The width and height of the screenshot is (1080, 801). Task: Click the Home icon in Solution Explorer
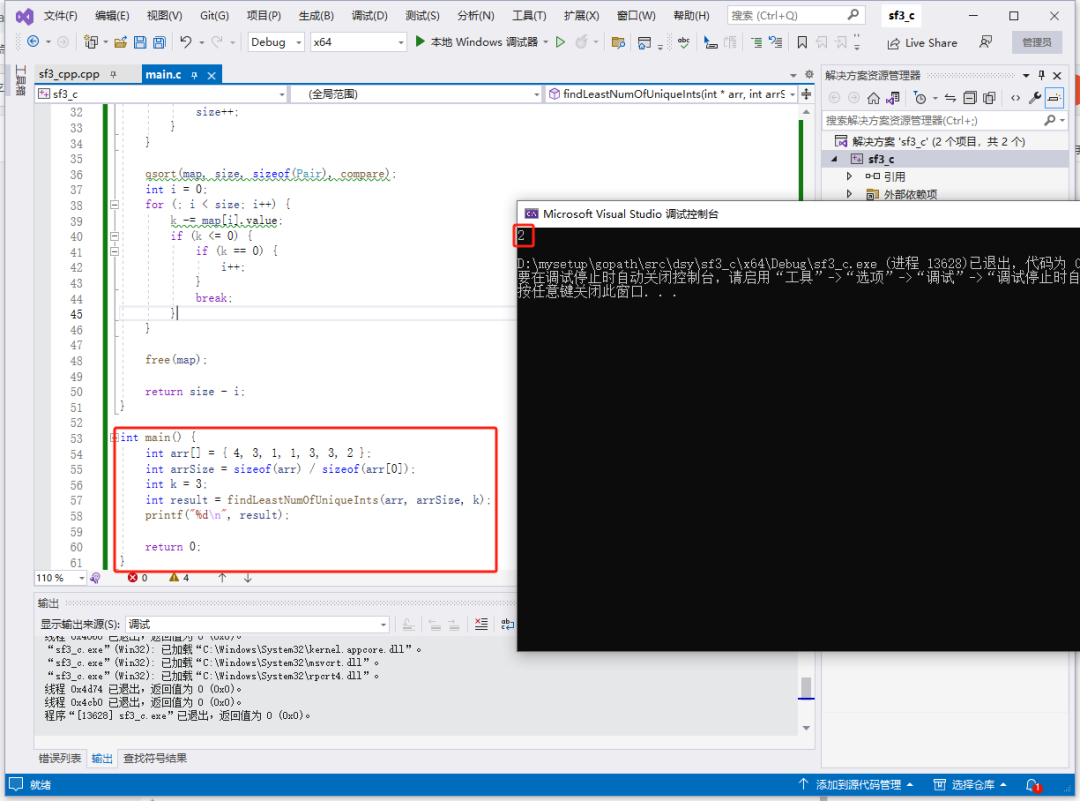coord(873,98)
